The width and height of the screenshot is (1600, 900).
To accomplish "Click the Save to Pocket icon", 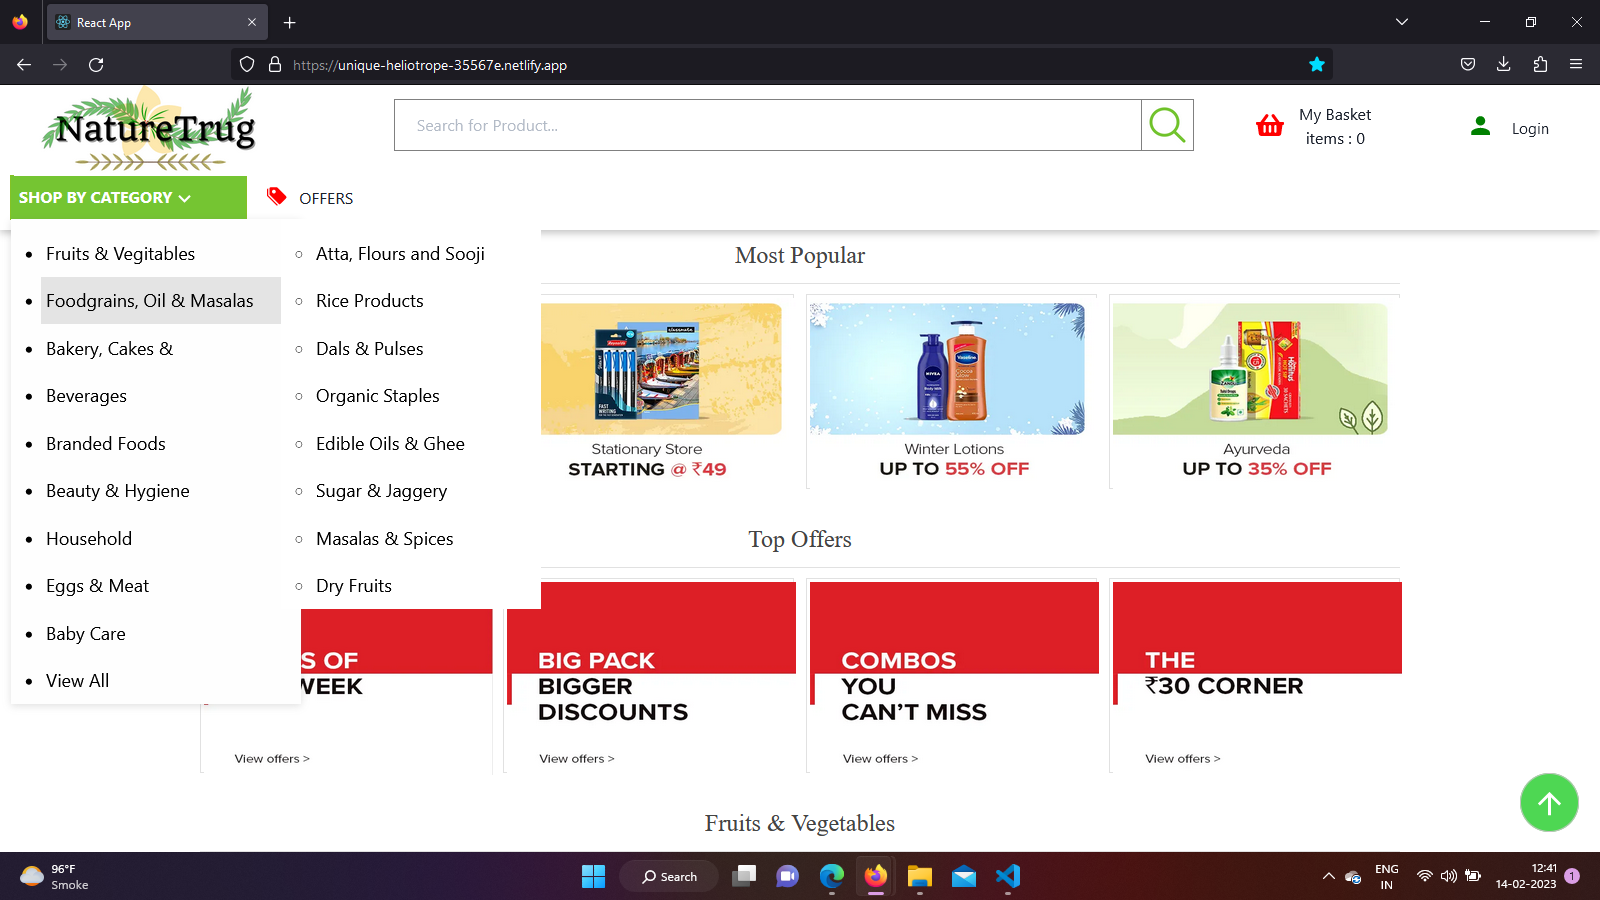I will click(x=1467, y=65).
